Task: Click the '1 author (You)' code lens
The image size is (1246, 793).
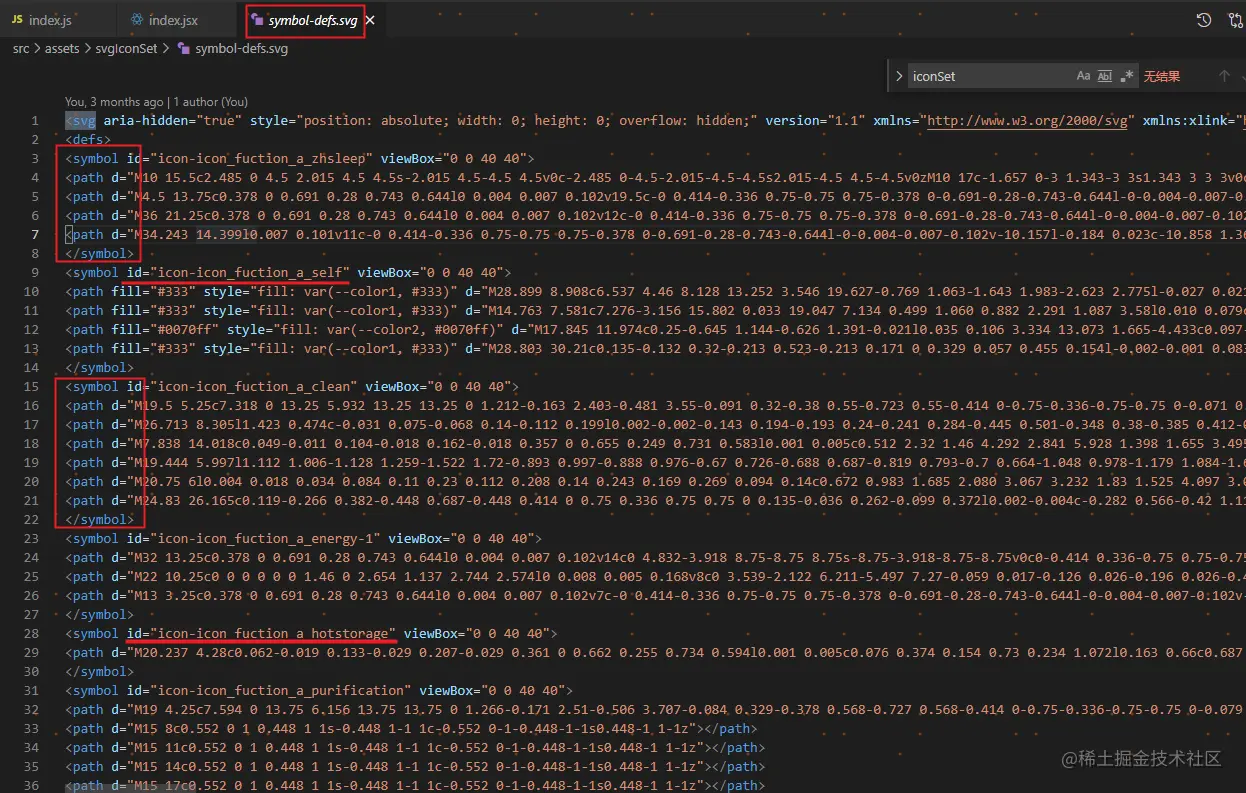Action: [x=211, y=102]
